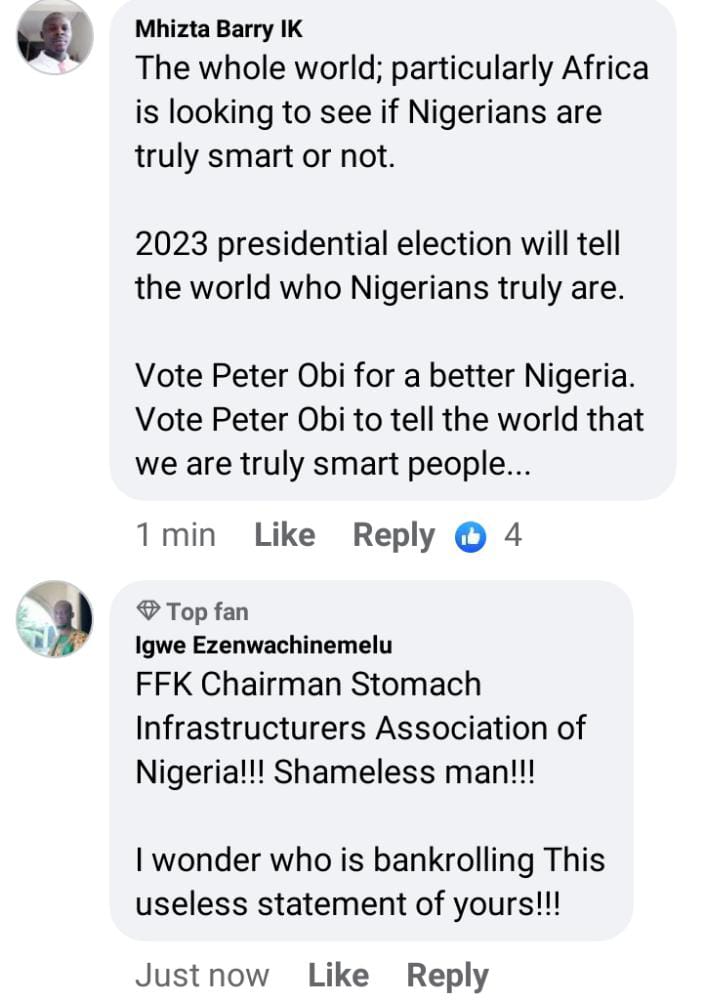
Task: Like Mhizta Barry IK's comment
Action: pyautogui.click(x=285, y=536)
